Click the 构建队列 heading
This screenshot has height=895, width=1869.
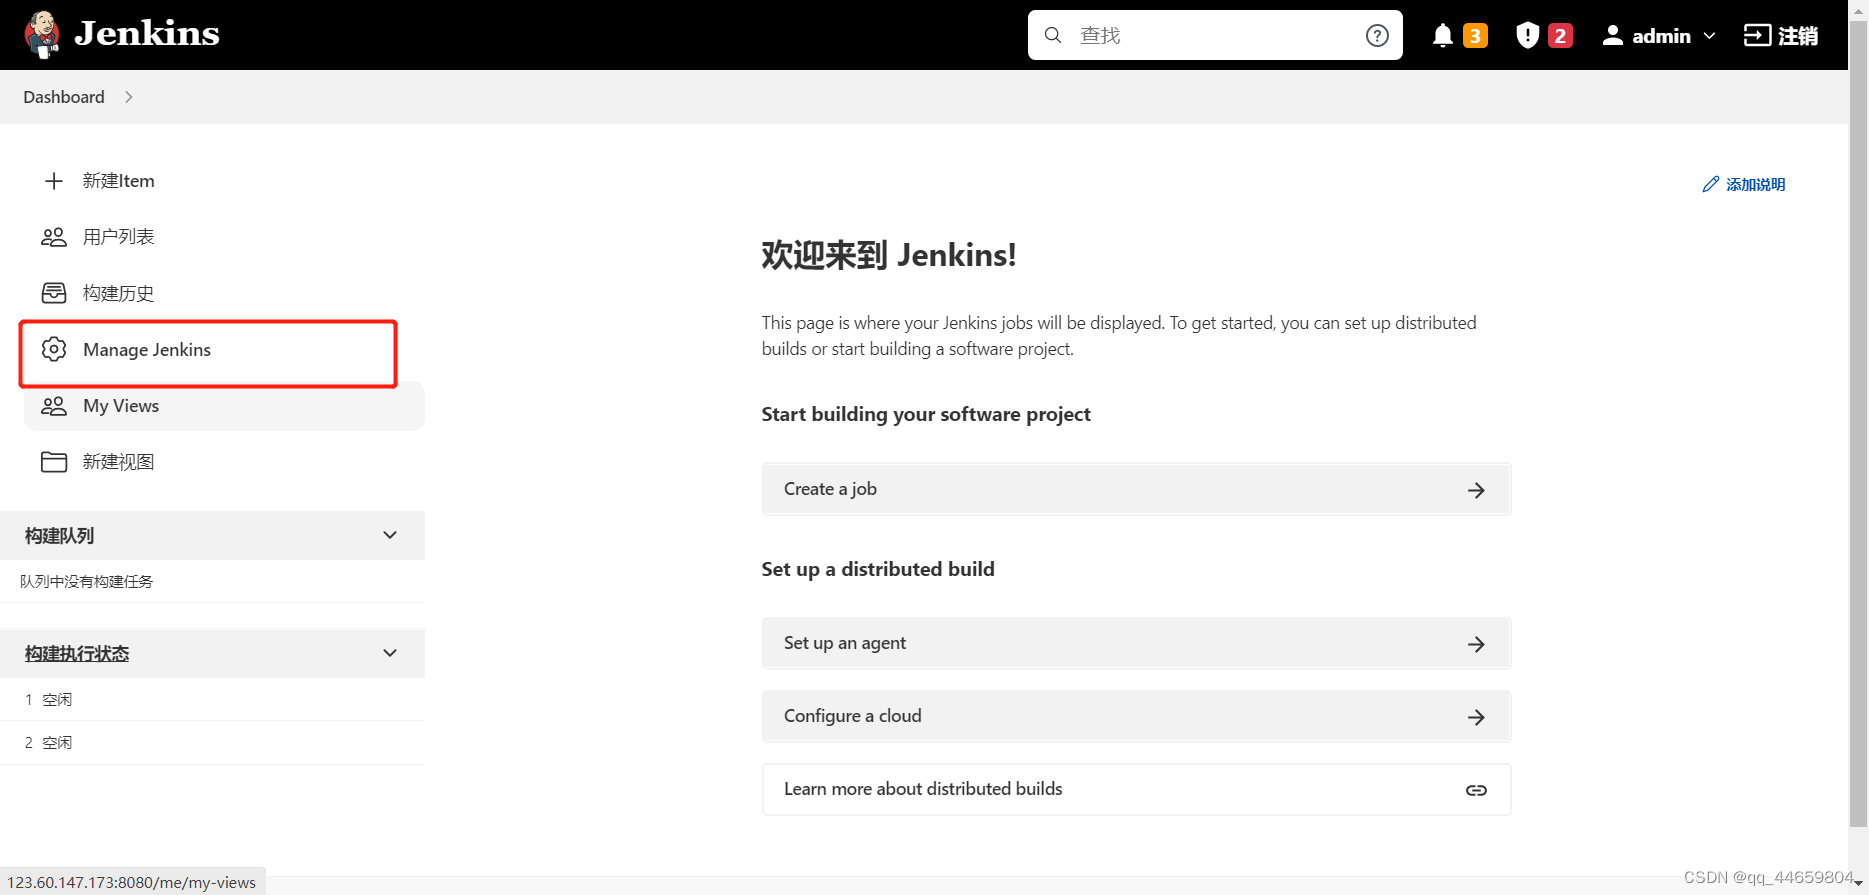click(60, 536)
